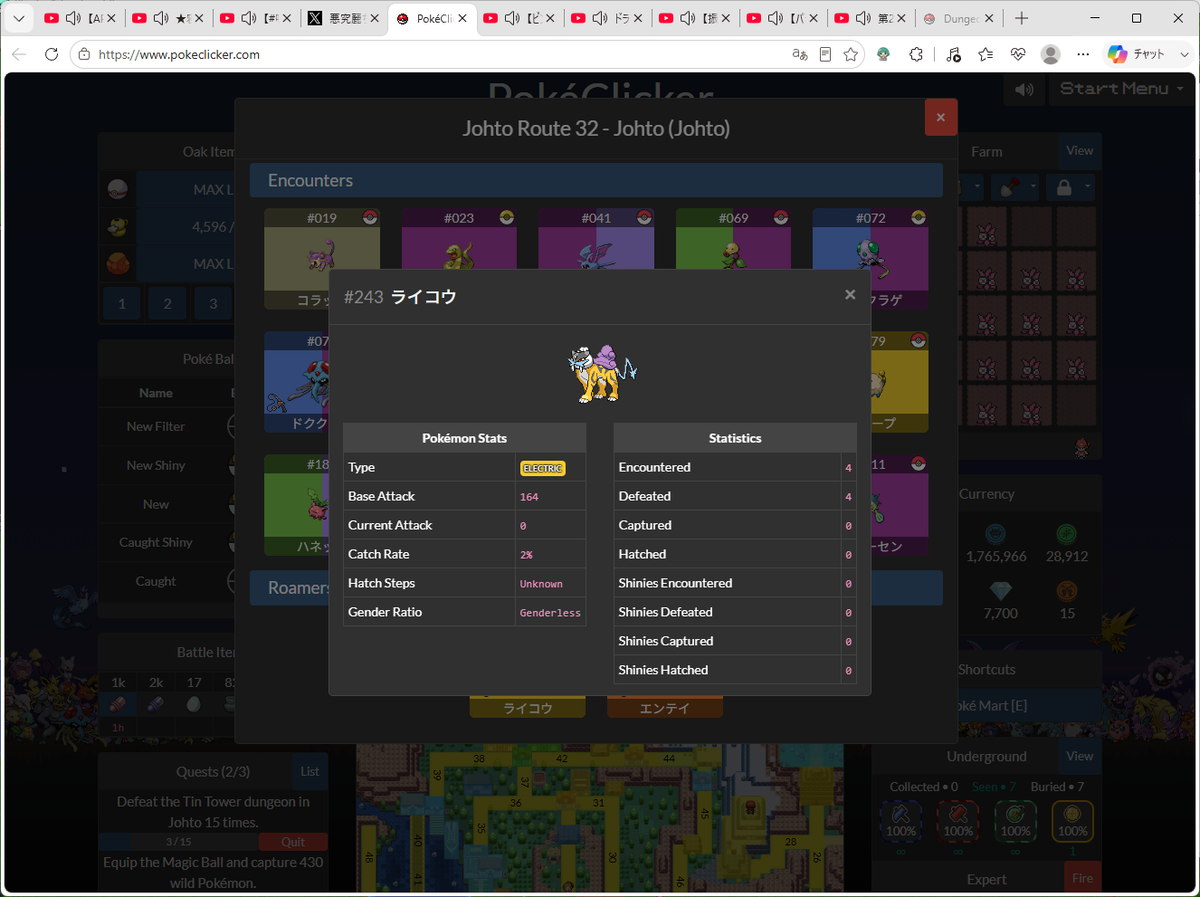Mute the YouTube tab starting with ★

click(161, 19)
